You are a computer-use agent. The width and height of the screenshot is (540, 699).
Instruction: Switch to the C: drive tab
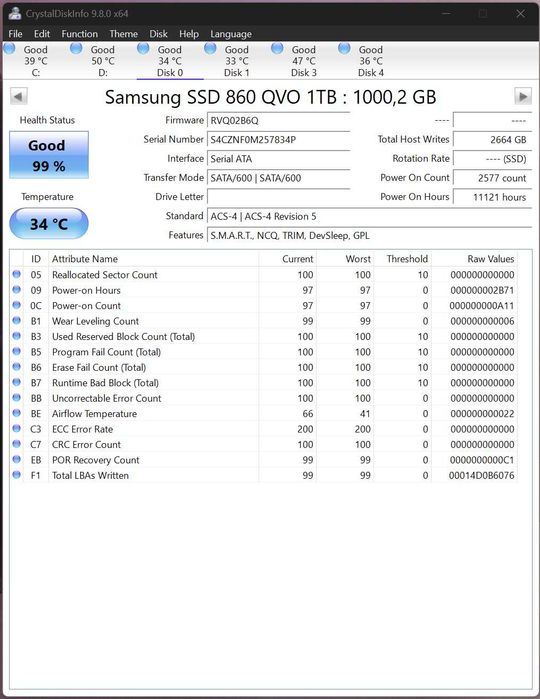point(36,61)
